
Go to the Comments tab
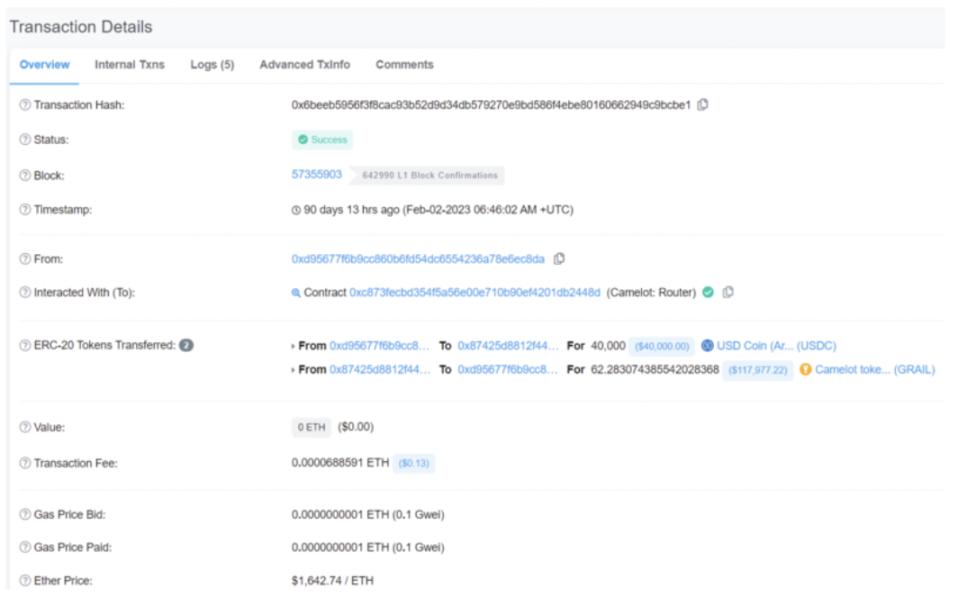coord(404,65)
